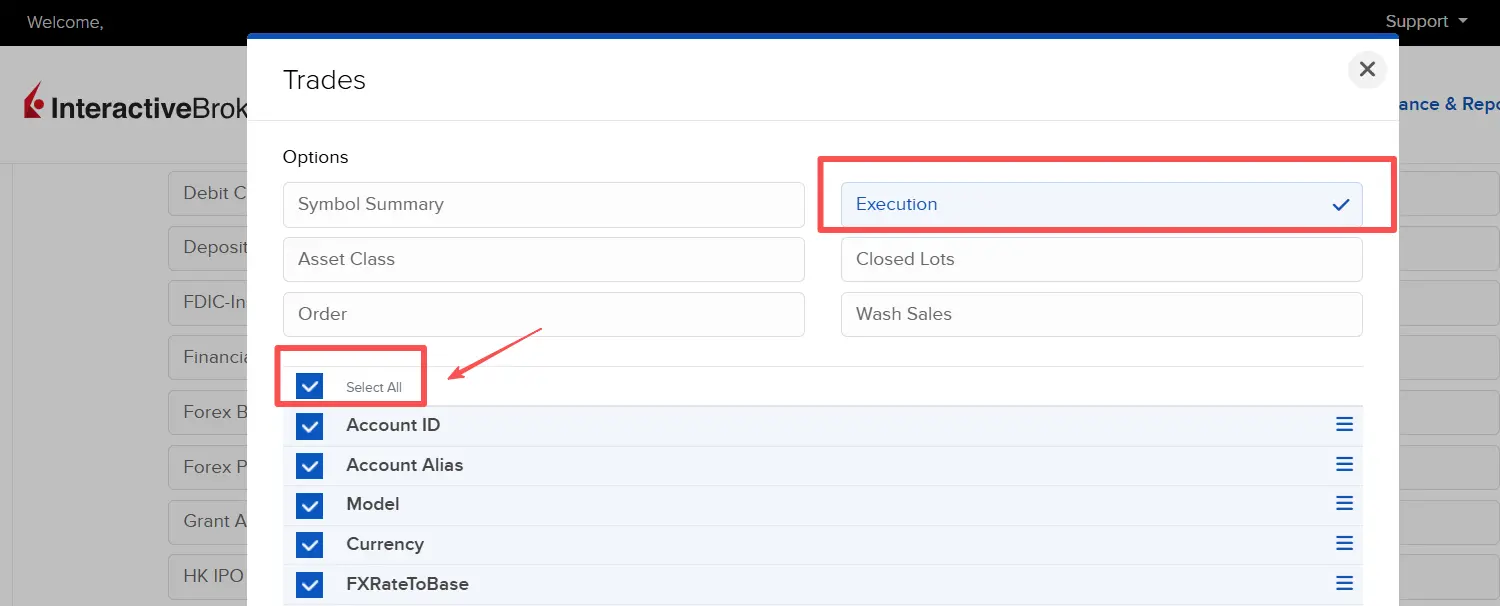
Task: Uncheck the FXRateToBase checkbox
Action: (x=310, y=584)
